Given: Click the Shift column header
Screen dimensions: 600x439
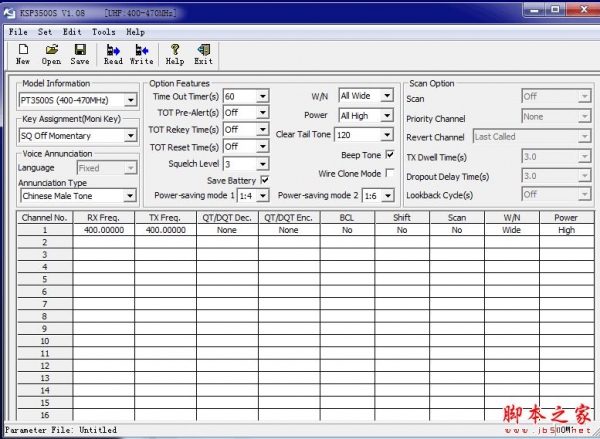Looking at the screenshot, I should point(402,218).
